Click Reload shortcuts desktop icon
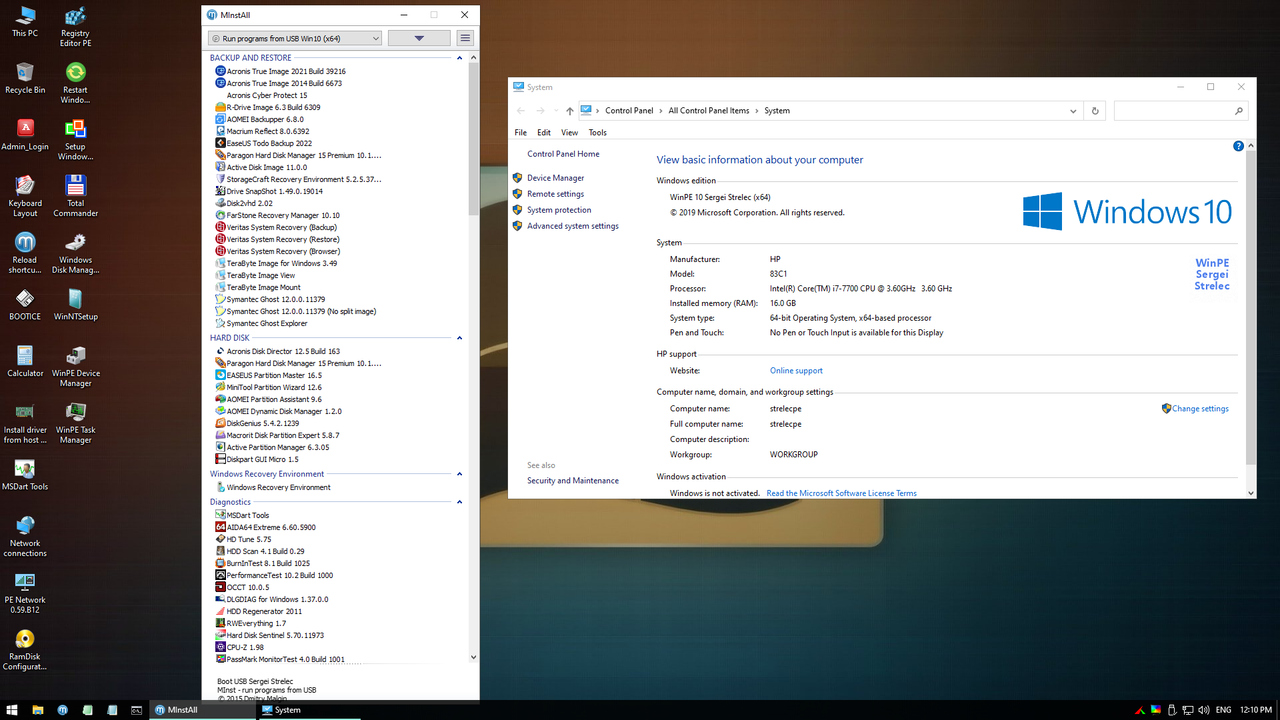 (x=25, y=253)
